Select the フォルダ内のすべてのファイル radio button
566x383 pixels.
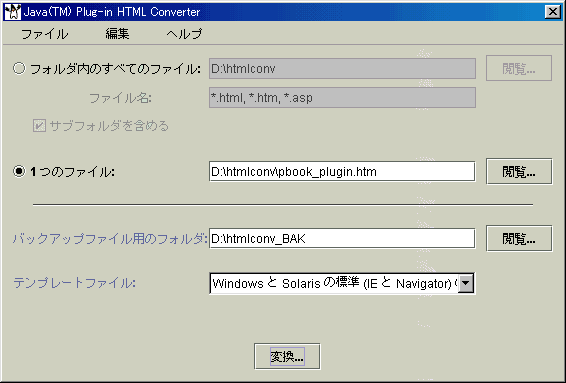coord(19,68)
